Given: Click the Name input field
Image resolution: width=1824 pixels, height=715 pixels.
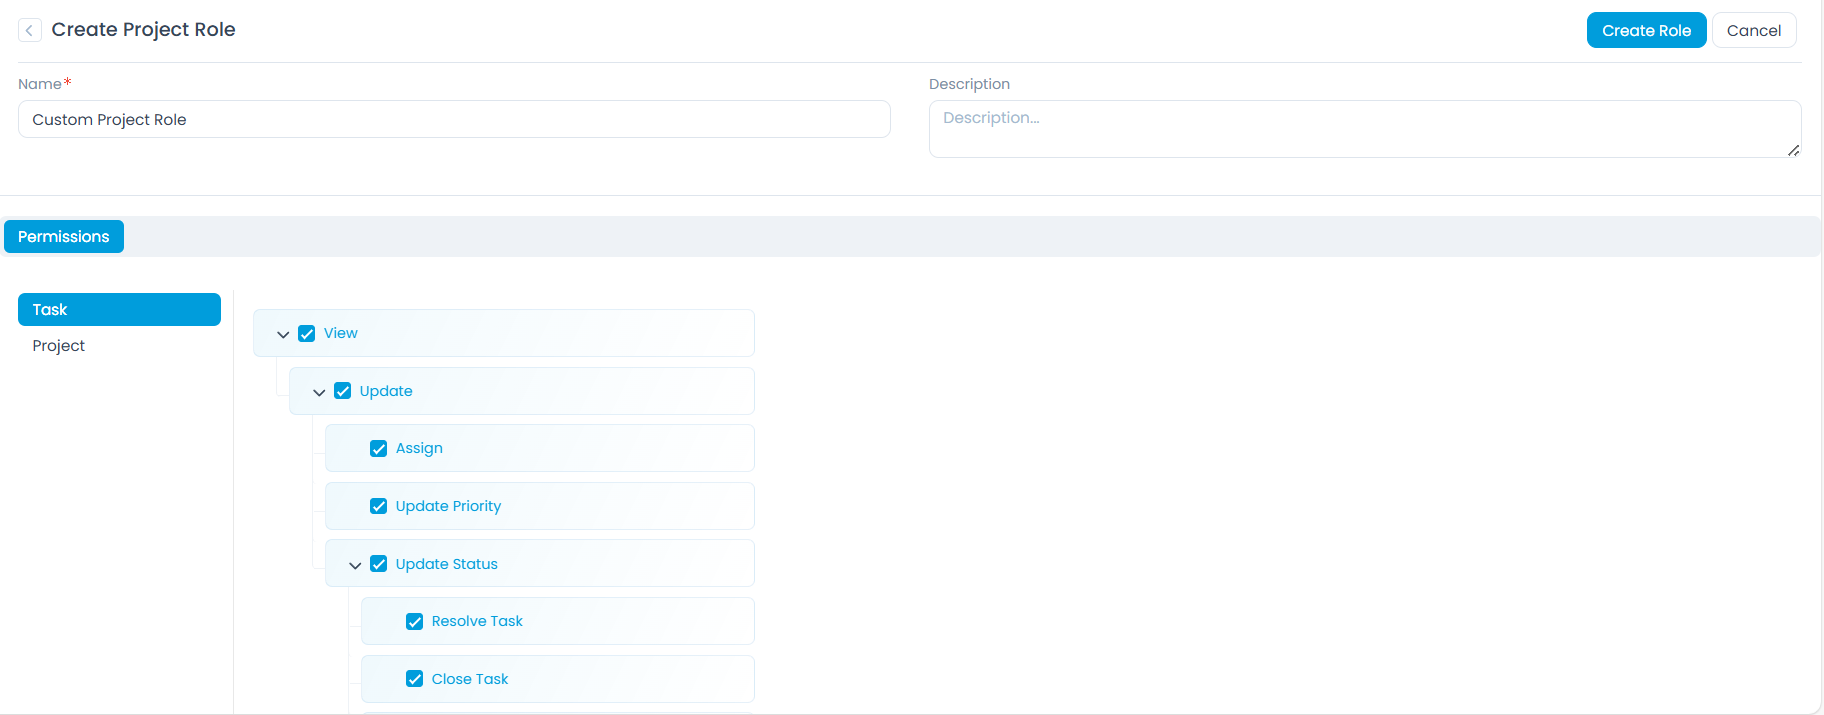Looking at the screenshot, I should coord(453,119).
